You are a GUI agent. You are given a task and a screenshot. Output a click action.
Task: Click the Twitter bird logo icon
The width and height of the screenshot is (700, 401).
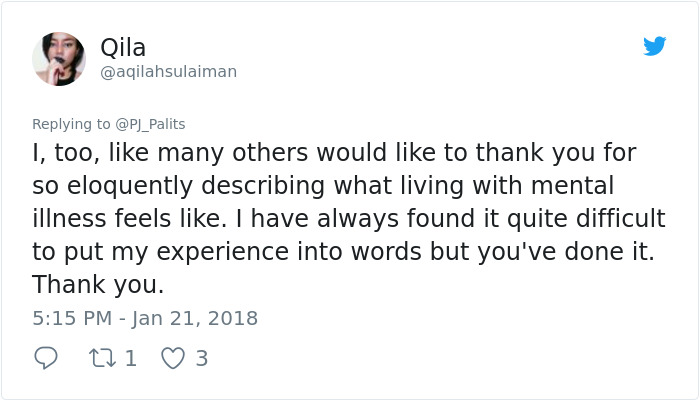654,46
